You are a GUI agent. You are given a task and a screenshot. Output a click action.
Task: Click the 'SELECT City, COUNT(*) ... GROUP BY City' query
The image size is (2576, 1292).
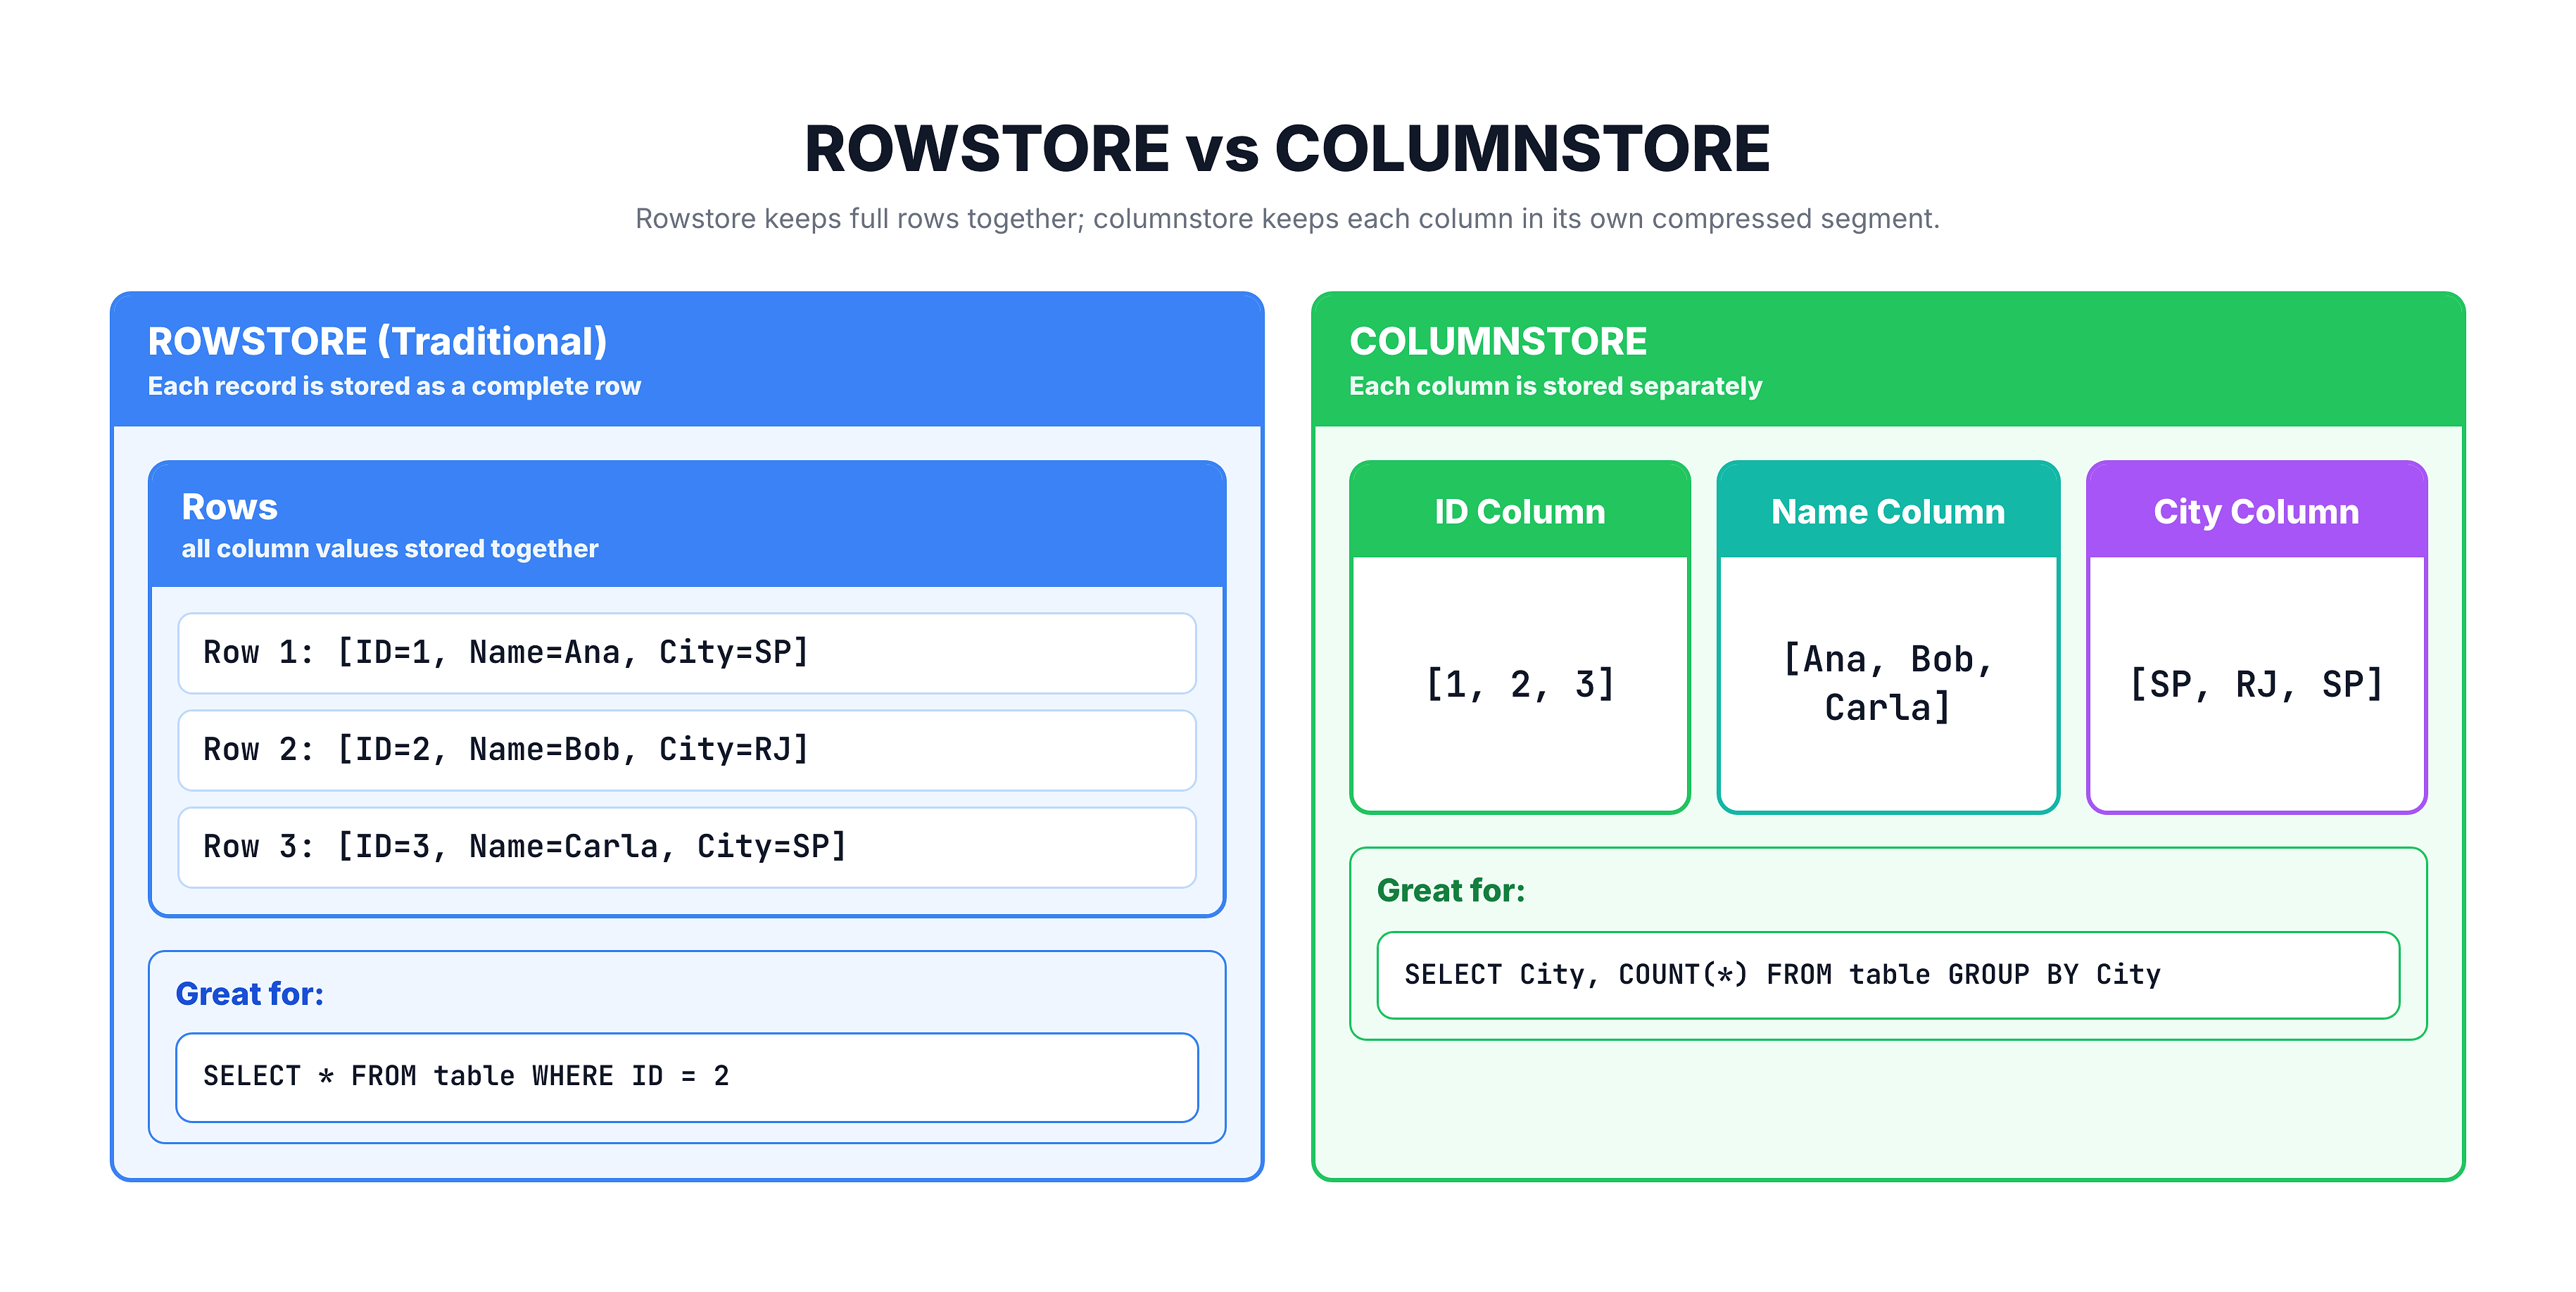click(x=1888, y=975)
